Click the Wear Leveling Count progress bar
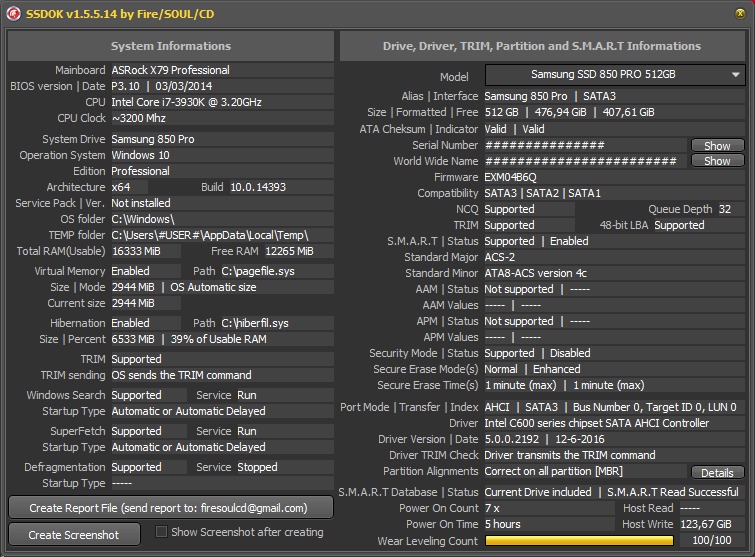 (x=579, y=541)
